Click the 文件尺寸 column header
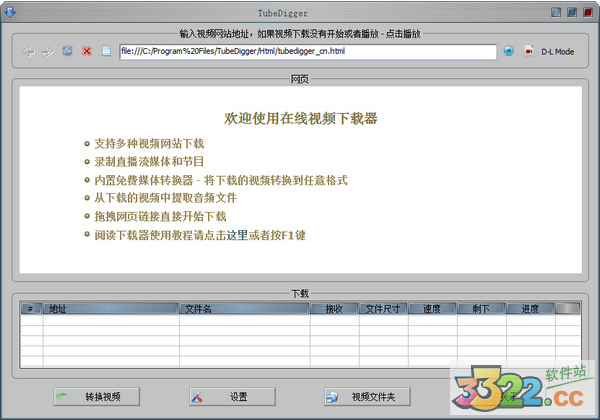This screenshot has height=420, width=600. (x=383, y=308)
